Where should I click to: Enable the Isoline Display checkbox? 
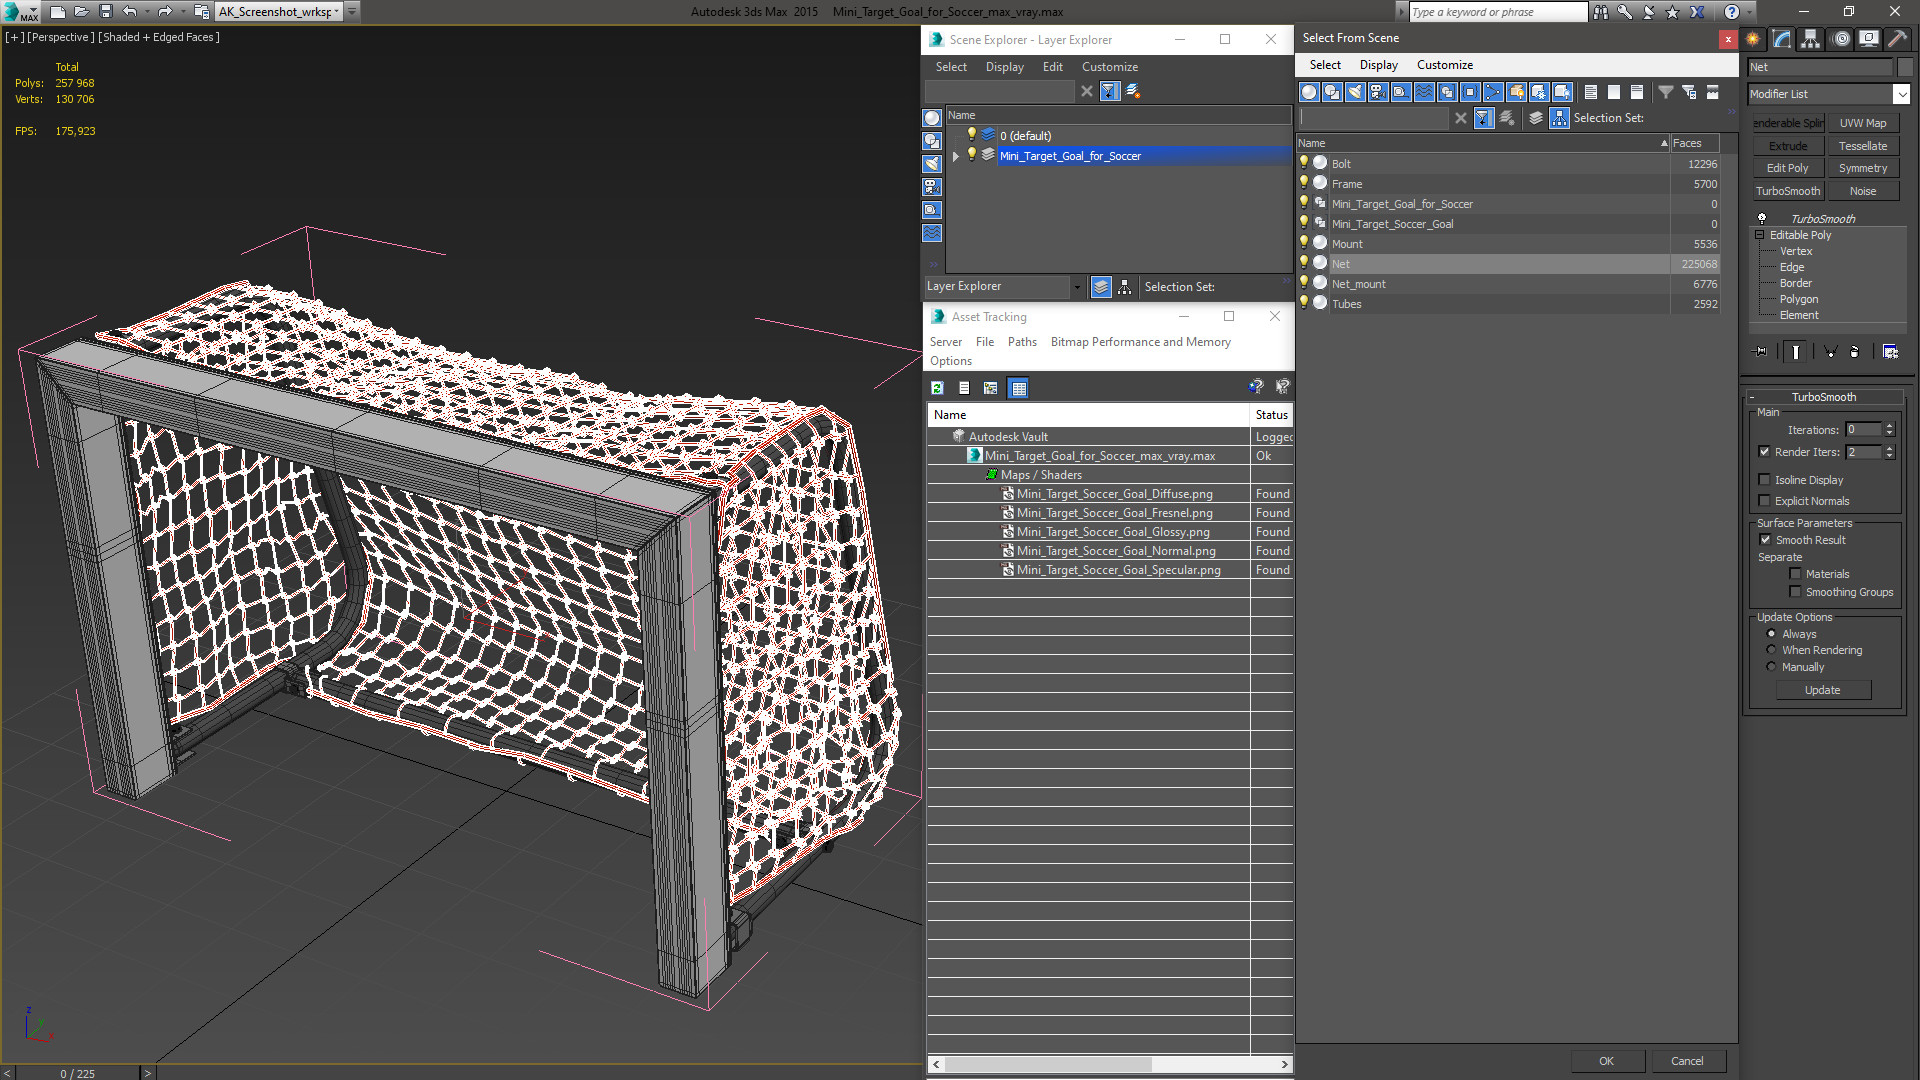point(1765,480)
